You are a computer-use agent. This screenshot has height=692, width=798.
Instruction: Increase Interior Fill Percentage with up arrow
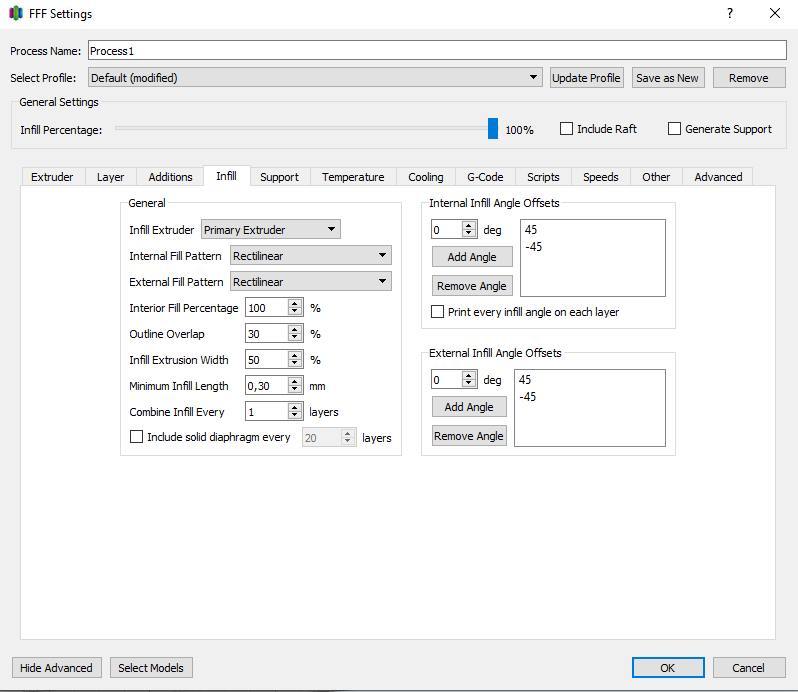tap(295, 304)
